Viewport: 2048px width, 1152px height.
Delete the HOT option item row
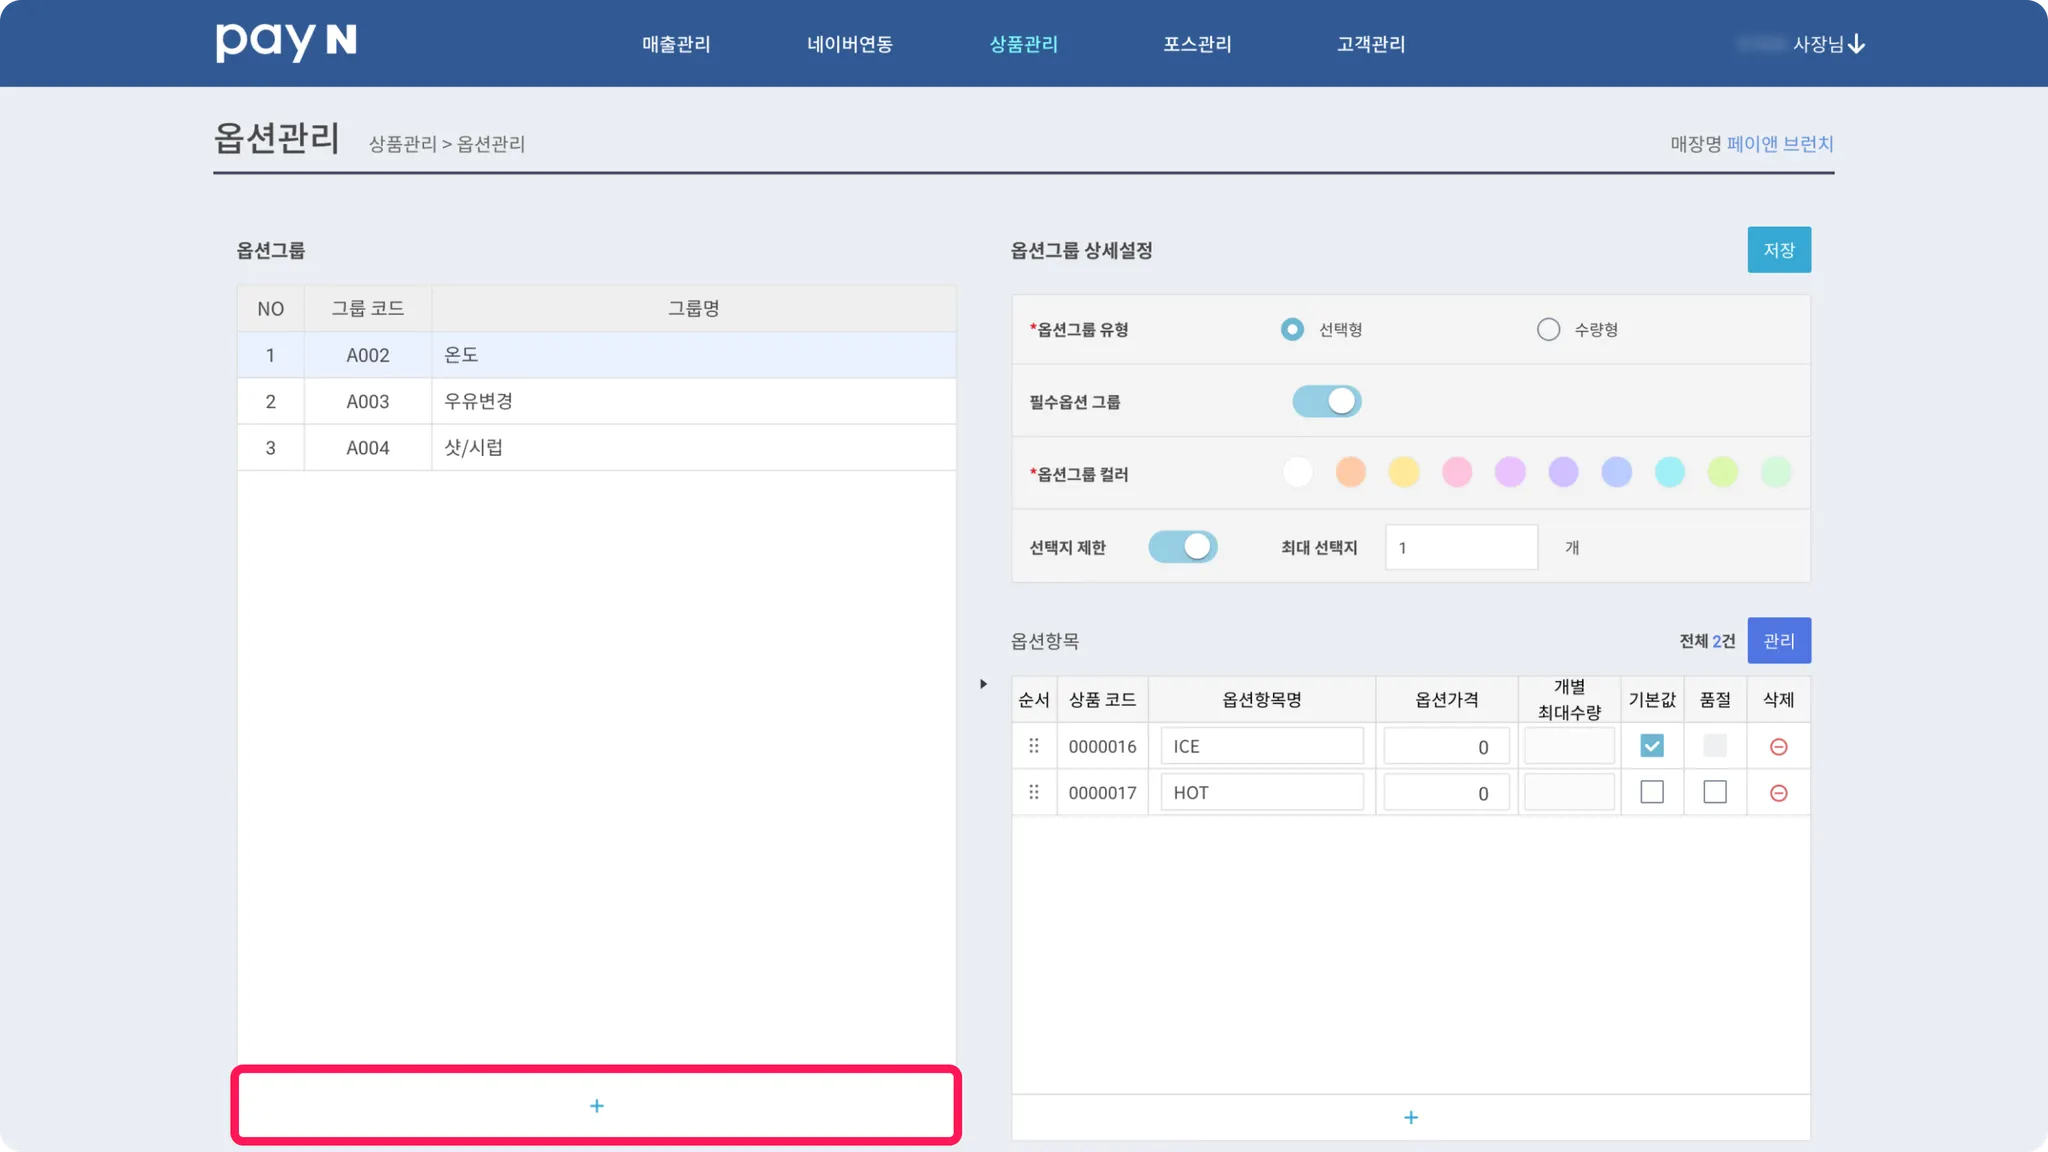(1778, 793)
